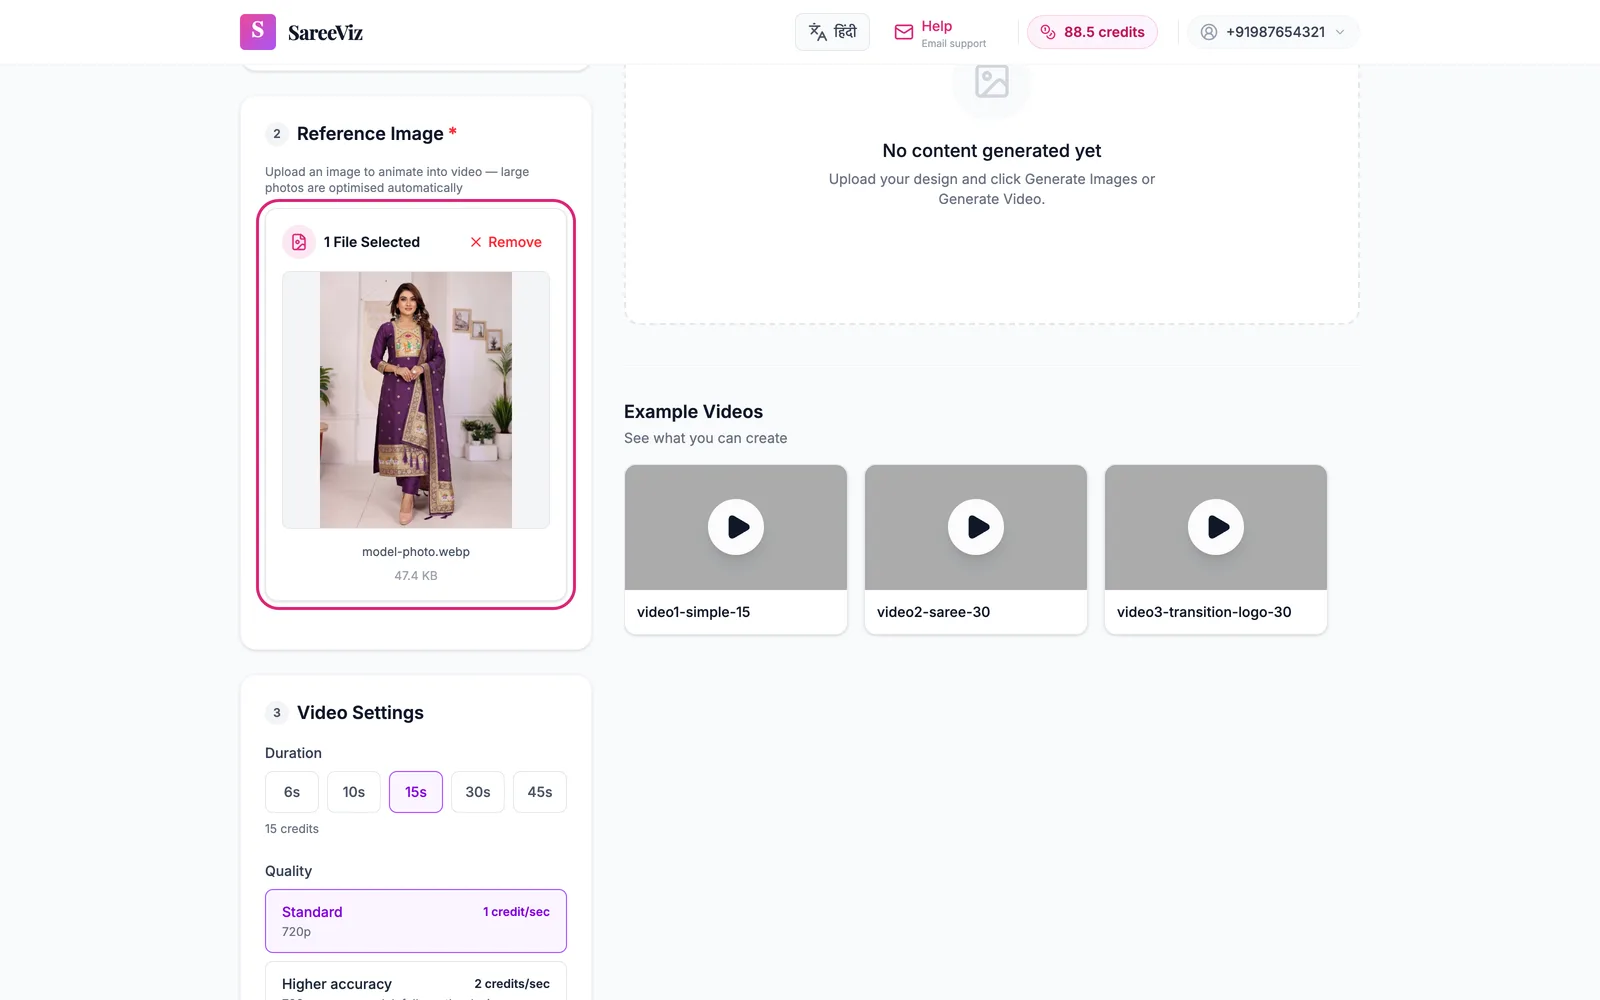Select 30s duration

pyautogui.click(x=478, y=792)
